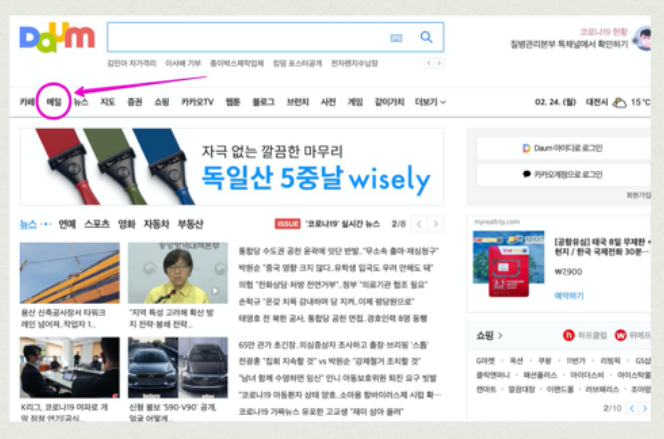The width and height of the screenshot is (664, 439).
Task: Open the tower crane news thumbnail
Action: click(69, 273)
